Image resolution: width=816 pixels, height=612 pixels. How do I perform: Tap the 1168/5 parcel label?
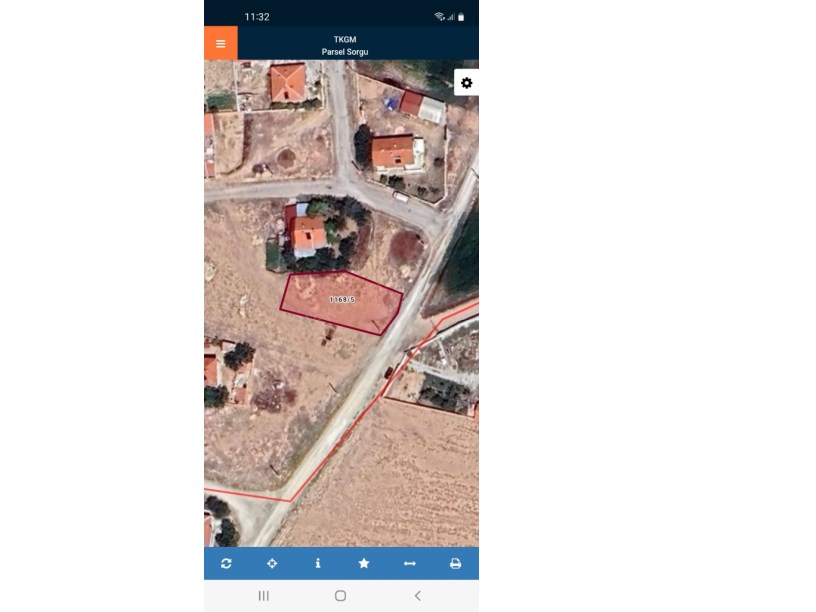tap(342, 299)
